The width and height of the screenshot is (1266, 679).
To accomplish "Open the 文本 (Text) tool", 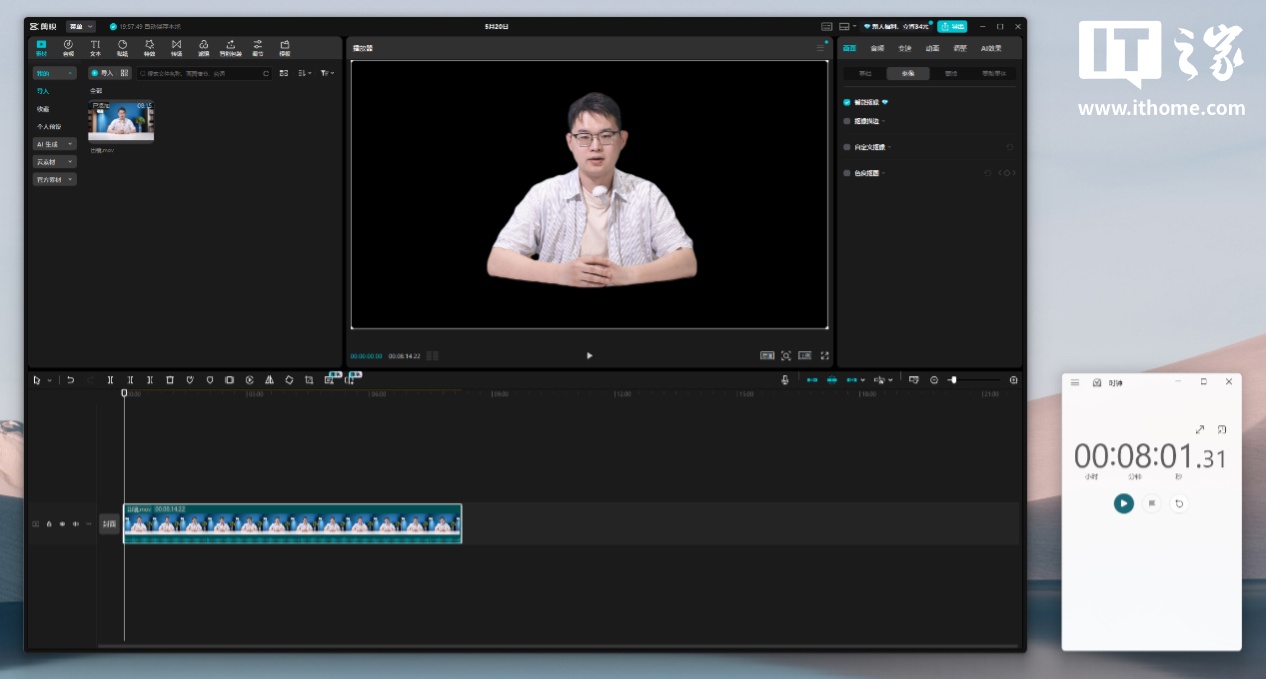I will pos(95,47).
